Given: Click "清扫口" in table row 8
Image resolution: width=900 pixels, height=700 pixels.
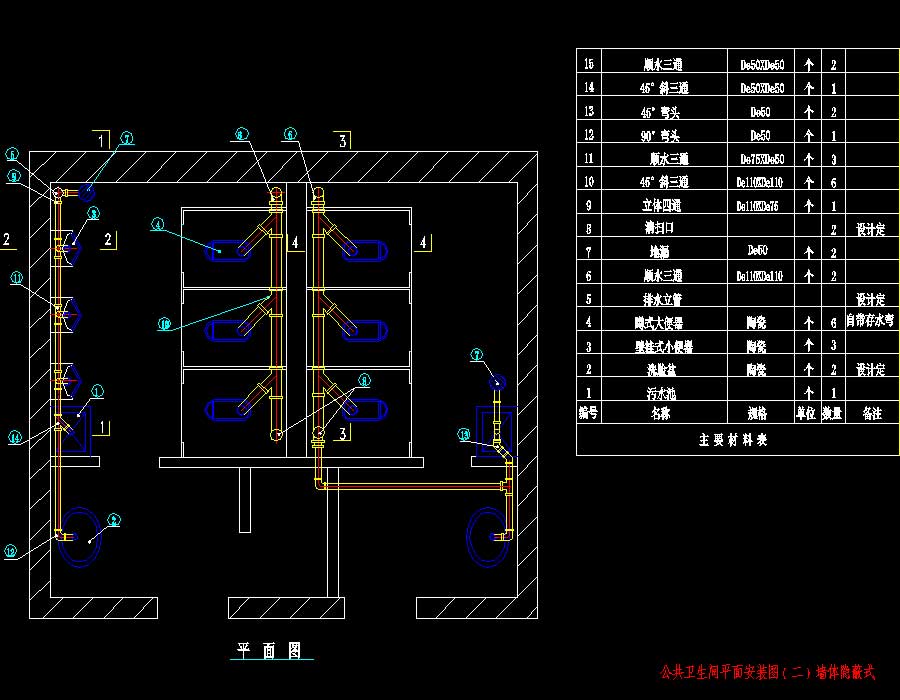Looking at the screenshot, I should pos(659,228).
